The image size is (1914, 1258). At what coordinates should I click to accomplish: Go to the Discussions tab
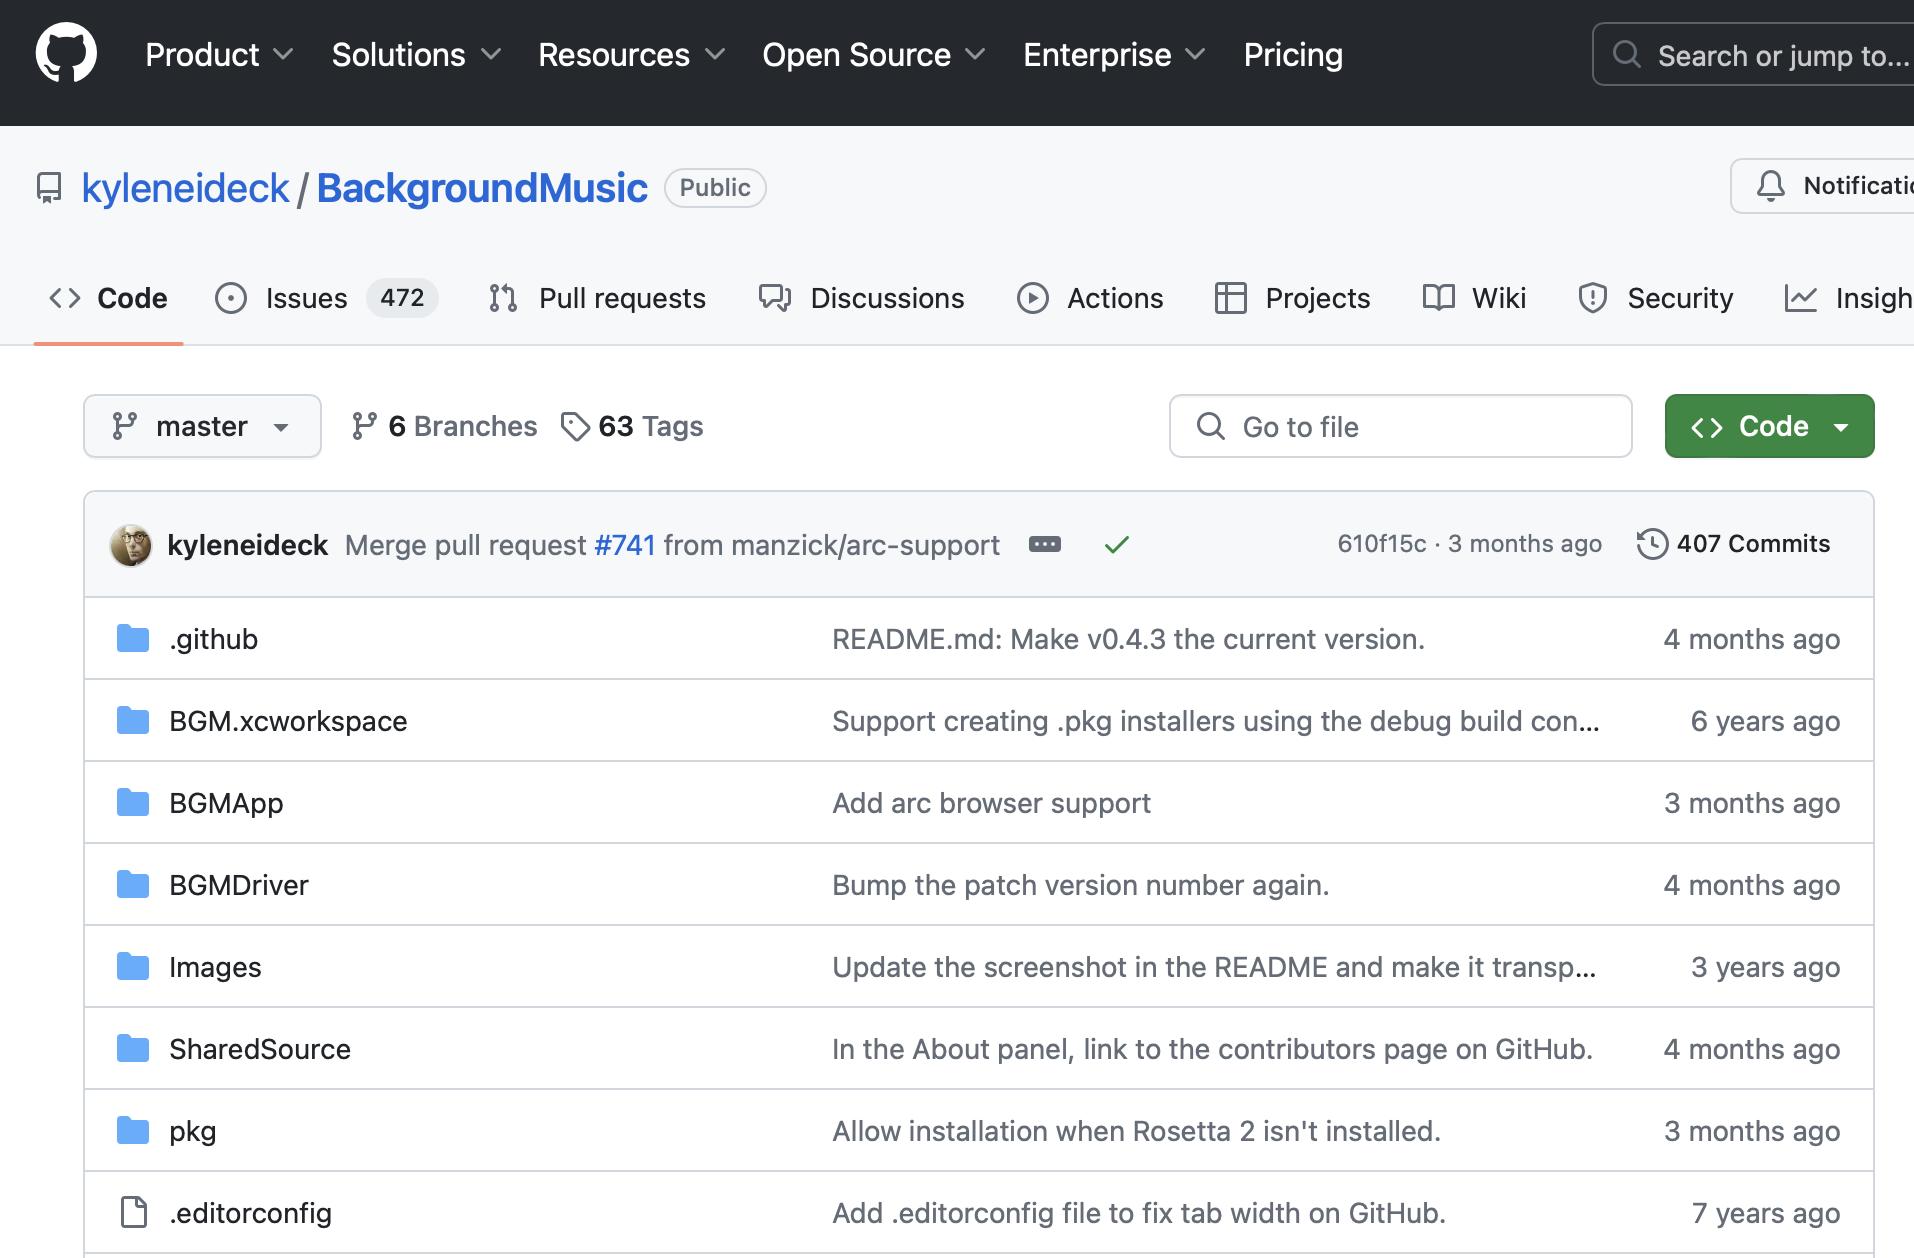861,298
